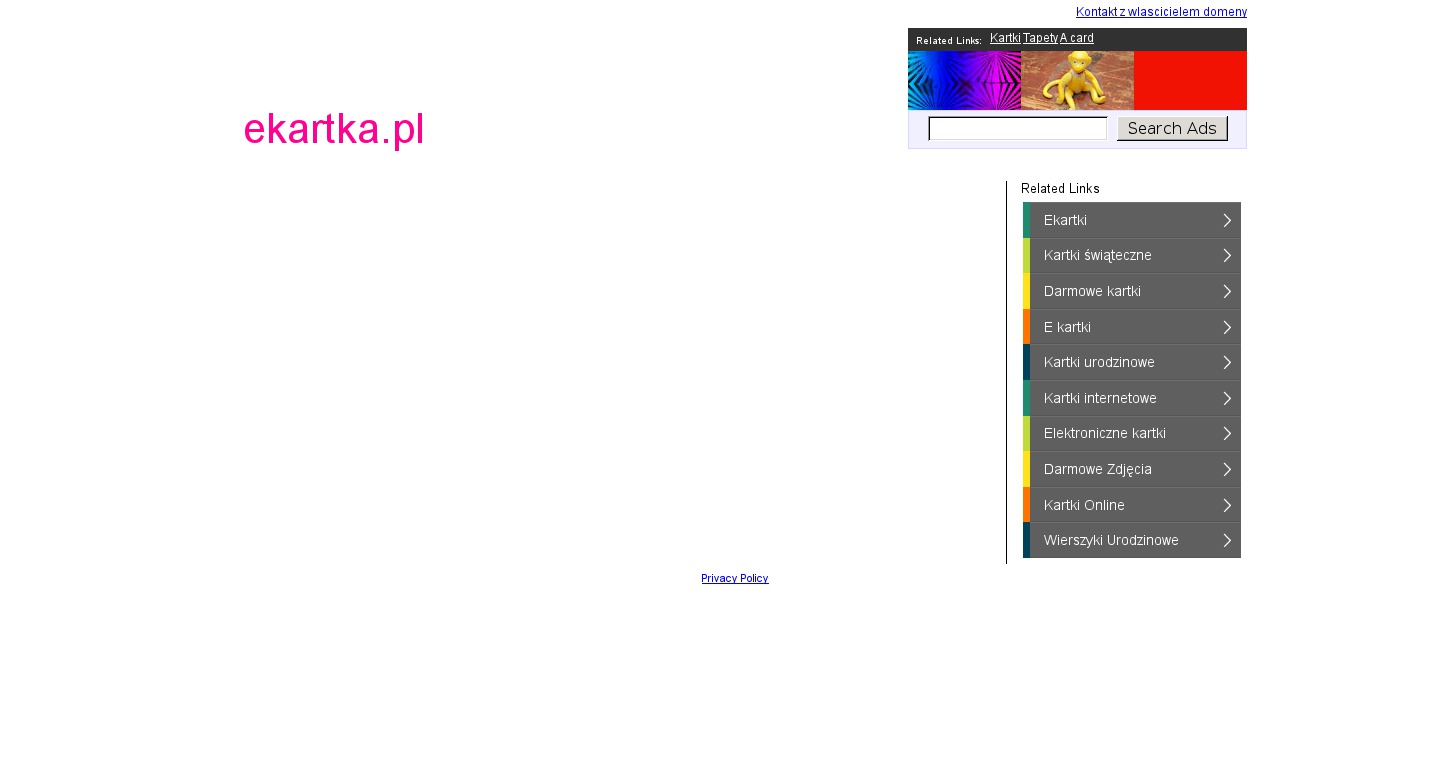Open the Privacy Policy link
The height and width of the screenshot is (783, 1440).
(735, 578)
